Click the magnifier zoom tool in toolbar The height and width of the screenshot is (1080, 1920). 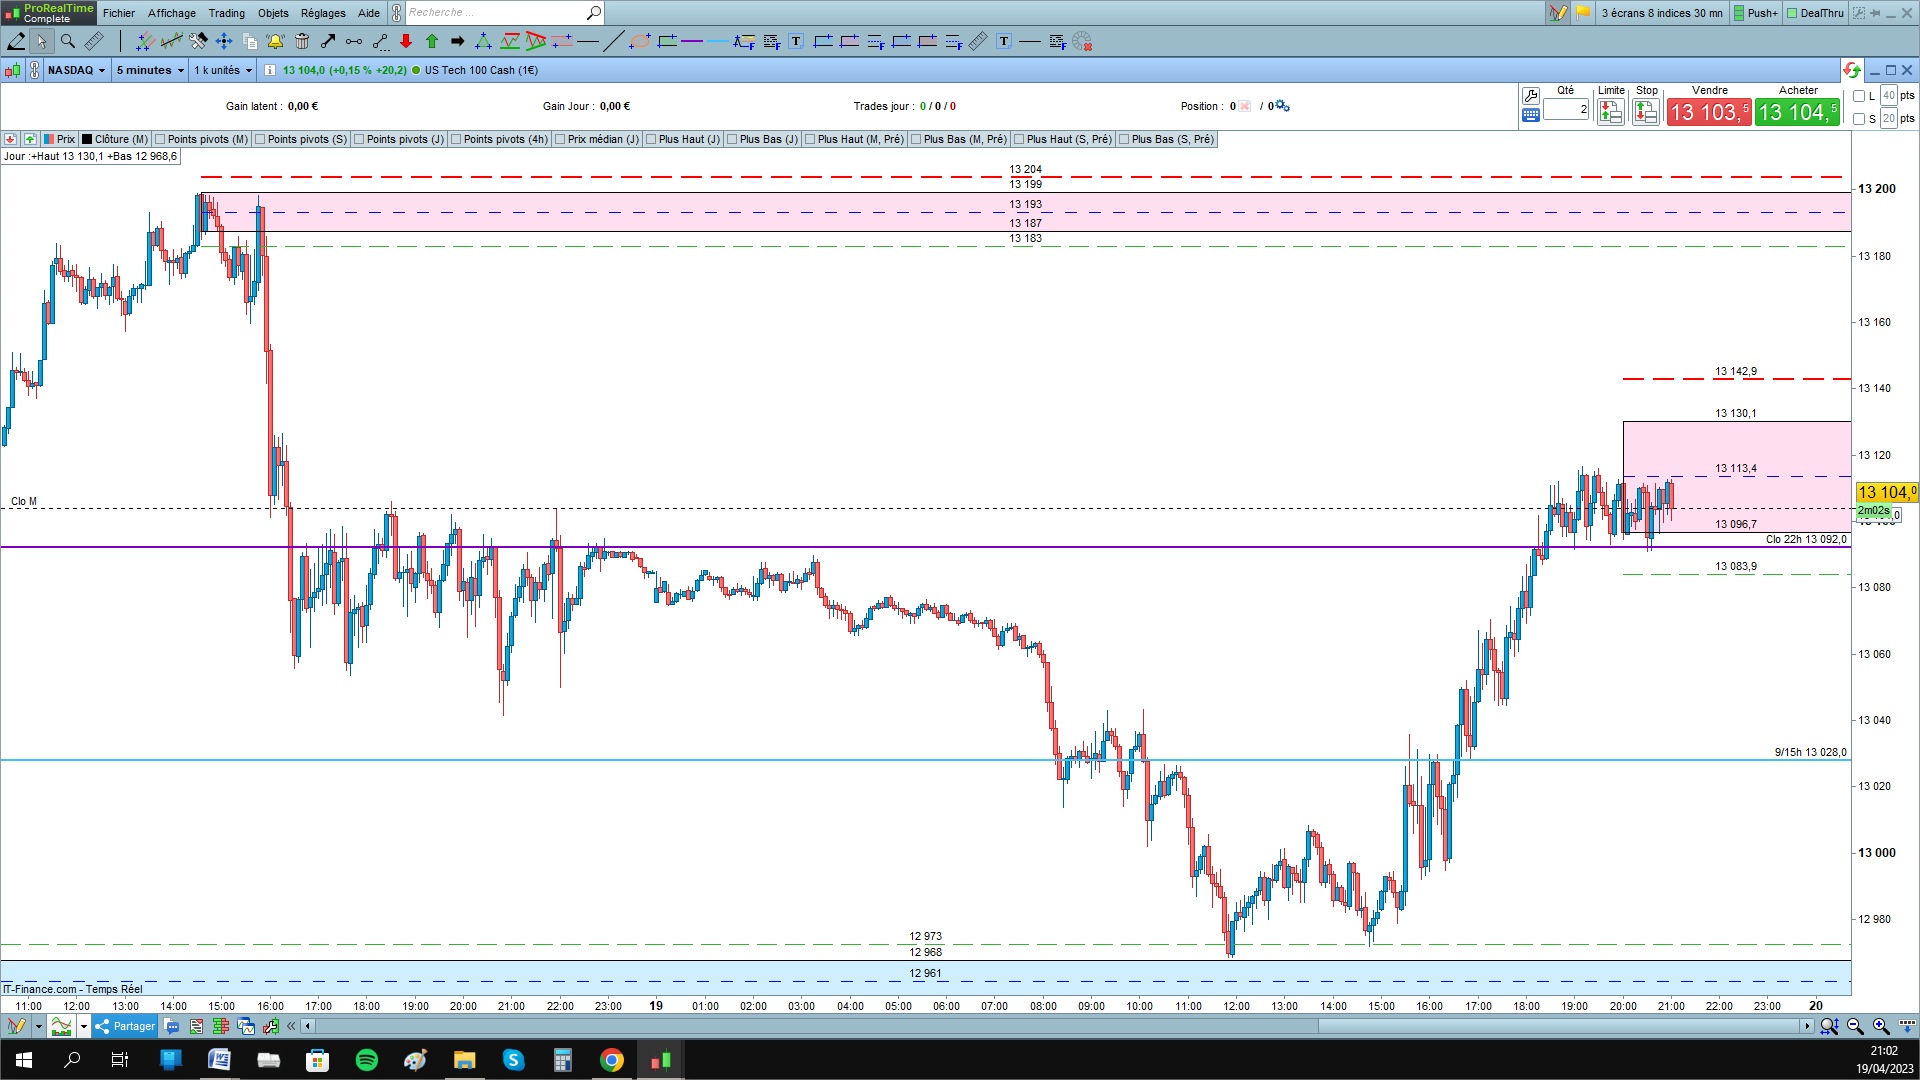tap(68, 41)
